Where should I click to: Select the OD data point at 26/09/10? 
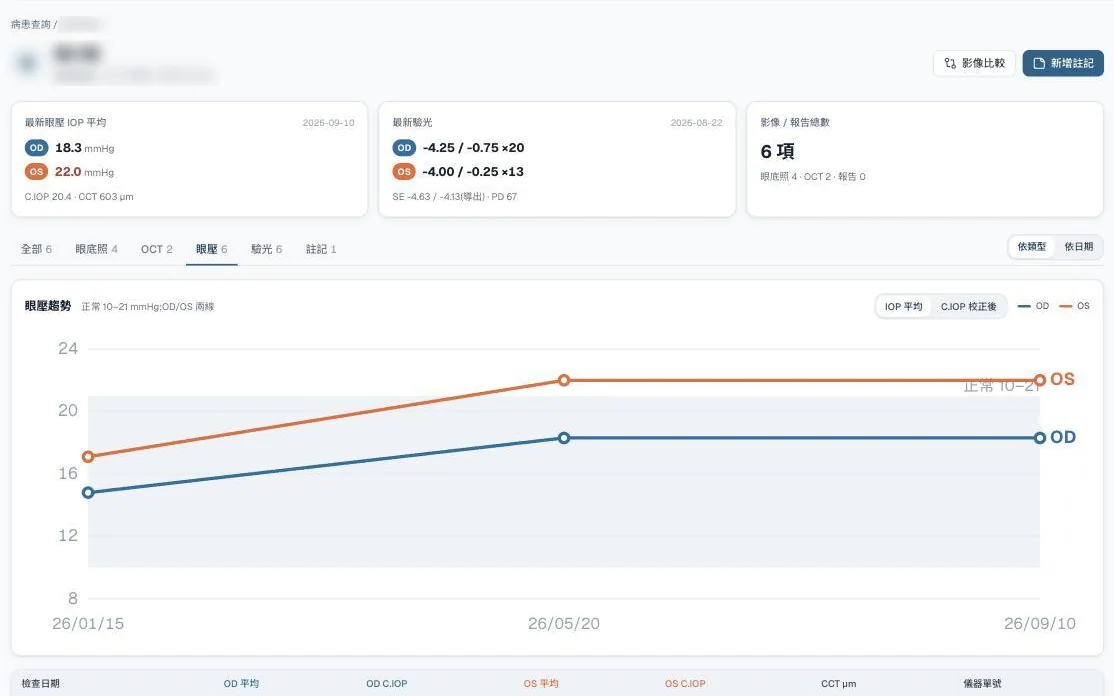point(1040,438)
